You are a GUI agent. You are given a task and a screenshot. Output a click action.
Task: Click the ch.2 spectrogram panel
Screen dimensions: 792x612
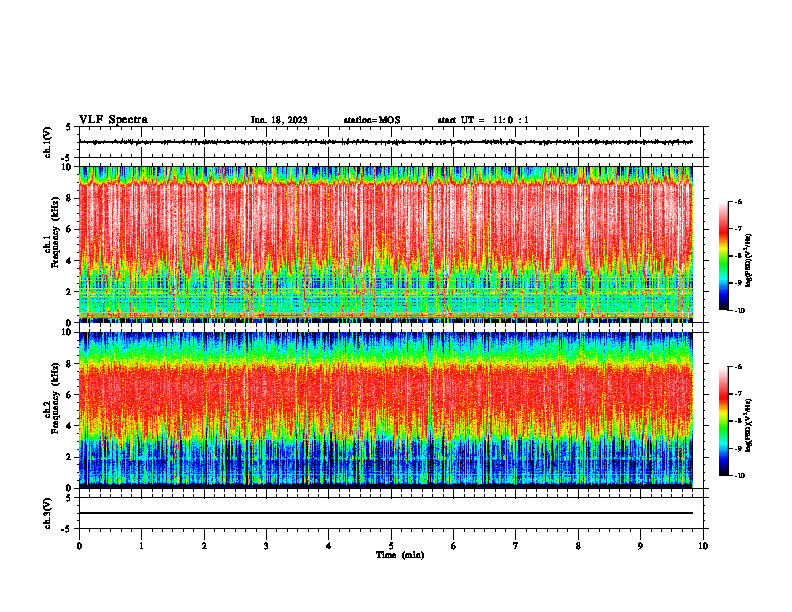tap(386, 410)
